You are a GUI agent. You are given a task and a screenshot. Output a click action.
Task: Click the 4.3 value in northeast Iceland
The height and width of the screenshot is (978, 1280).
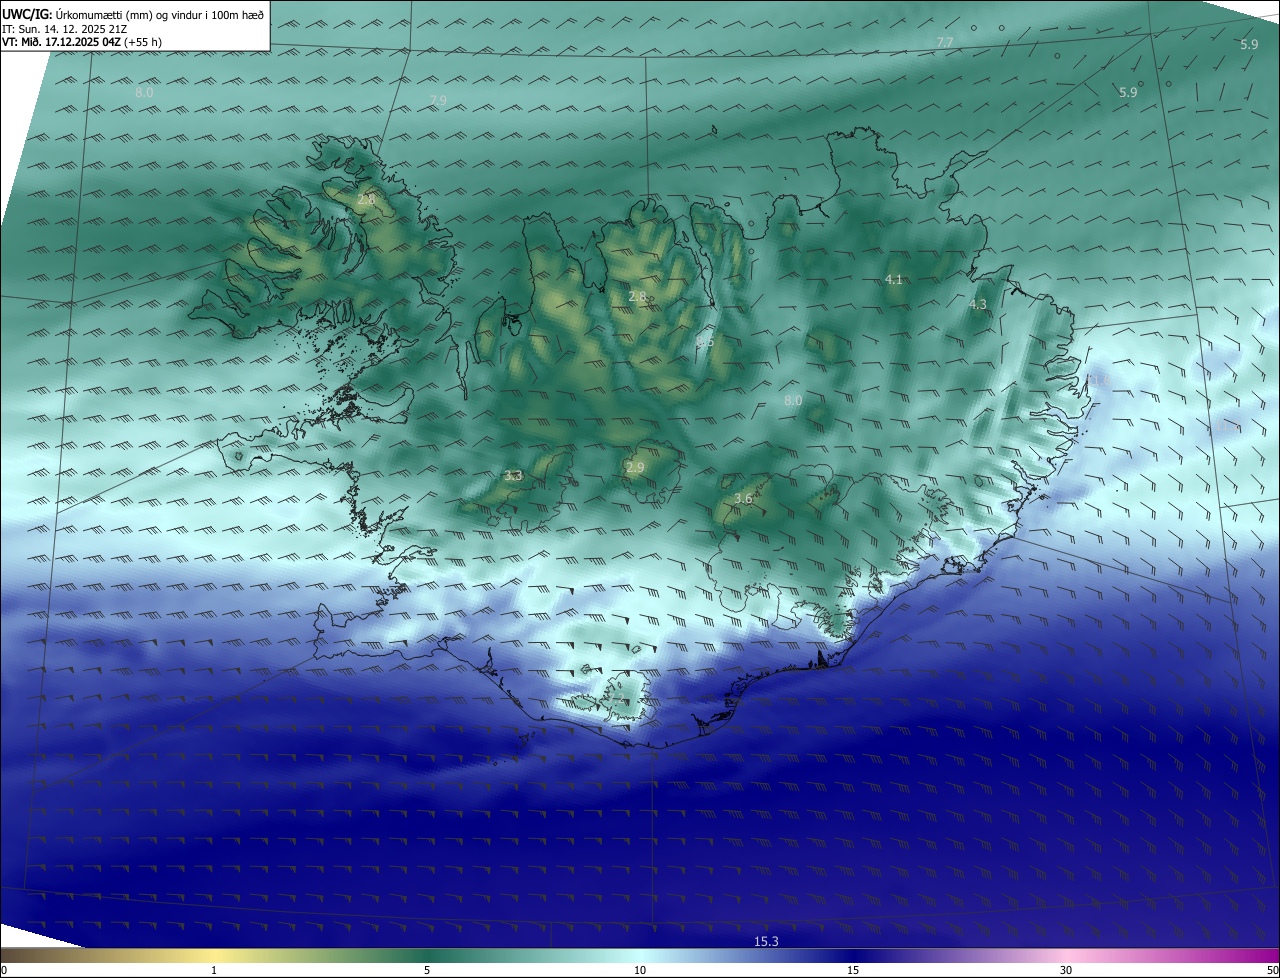[978, 305]
